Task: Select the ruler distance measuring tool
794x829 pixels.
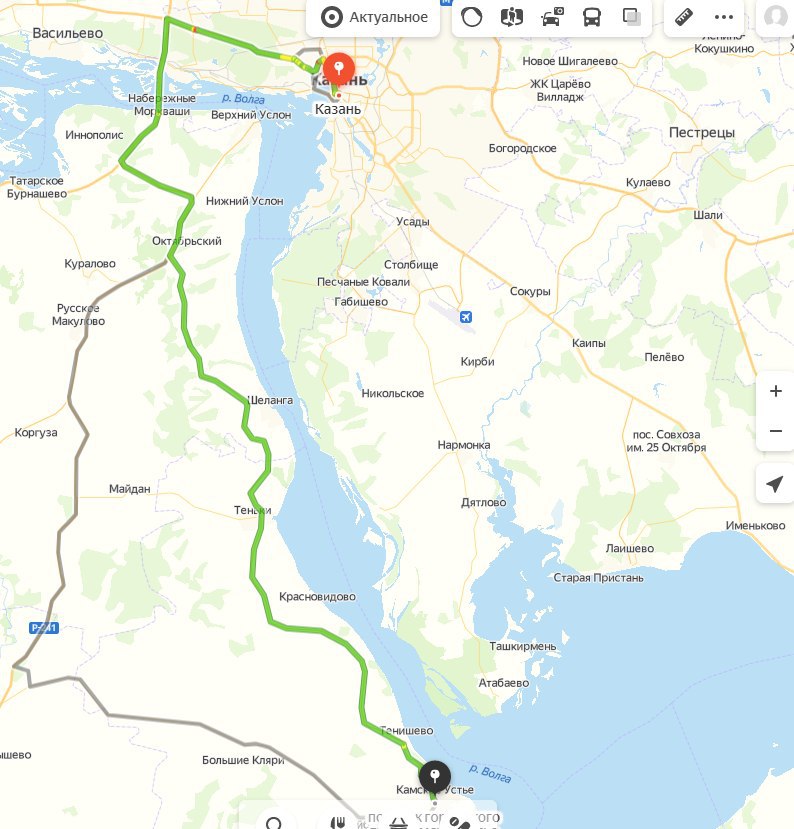Action: click(684, 17)
